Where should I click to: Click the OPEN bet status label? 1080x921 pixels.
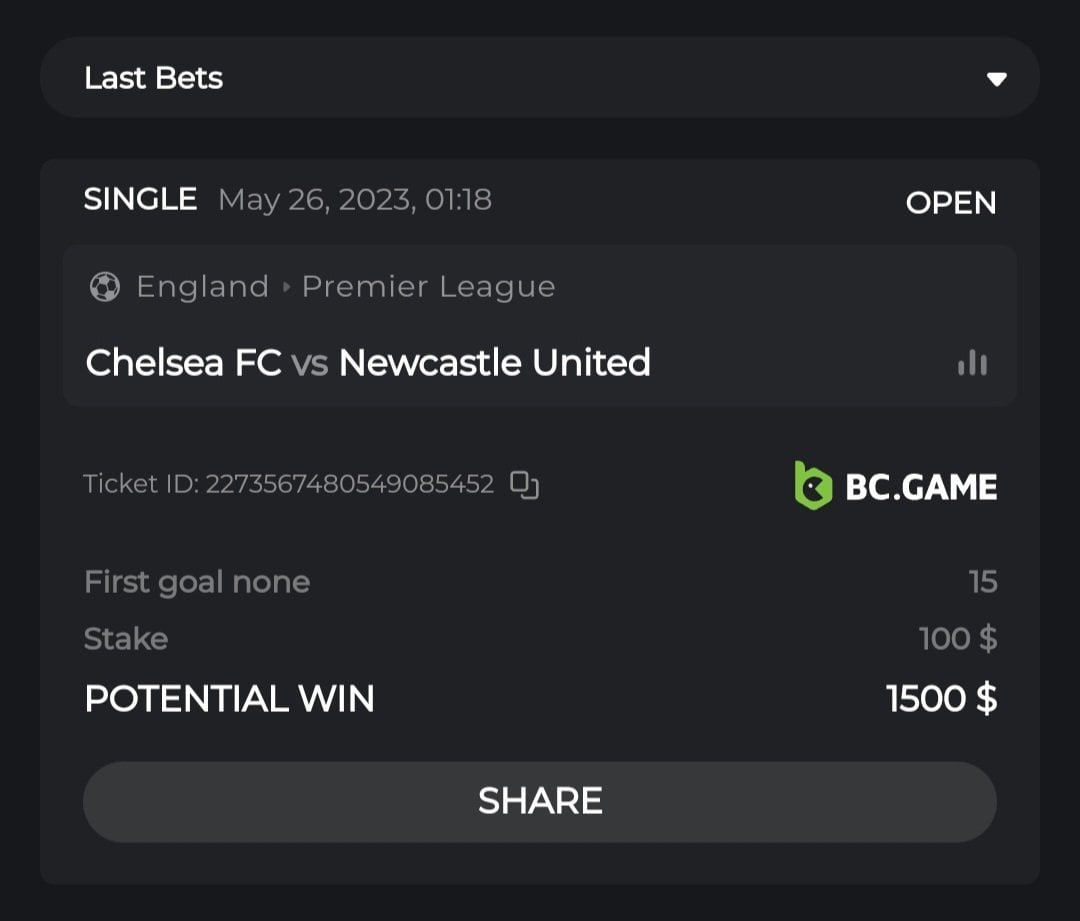950,203
